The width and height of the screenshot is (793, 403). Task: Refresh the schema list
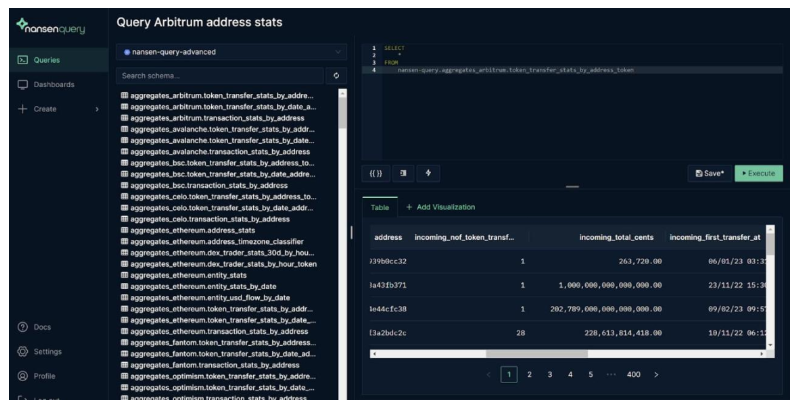point(336,76)
